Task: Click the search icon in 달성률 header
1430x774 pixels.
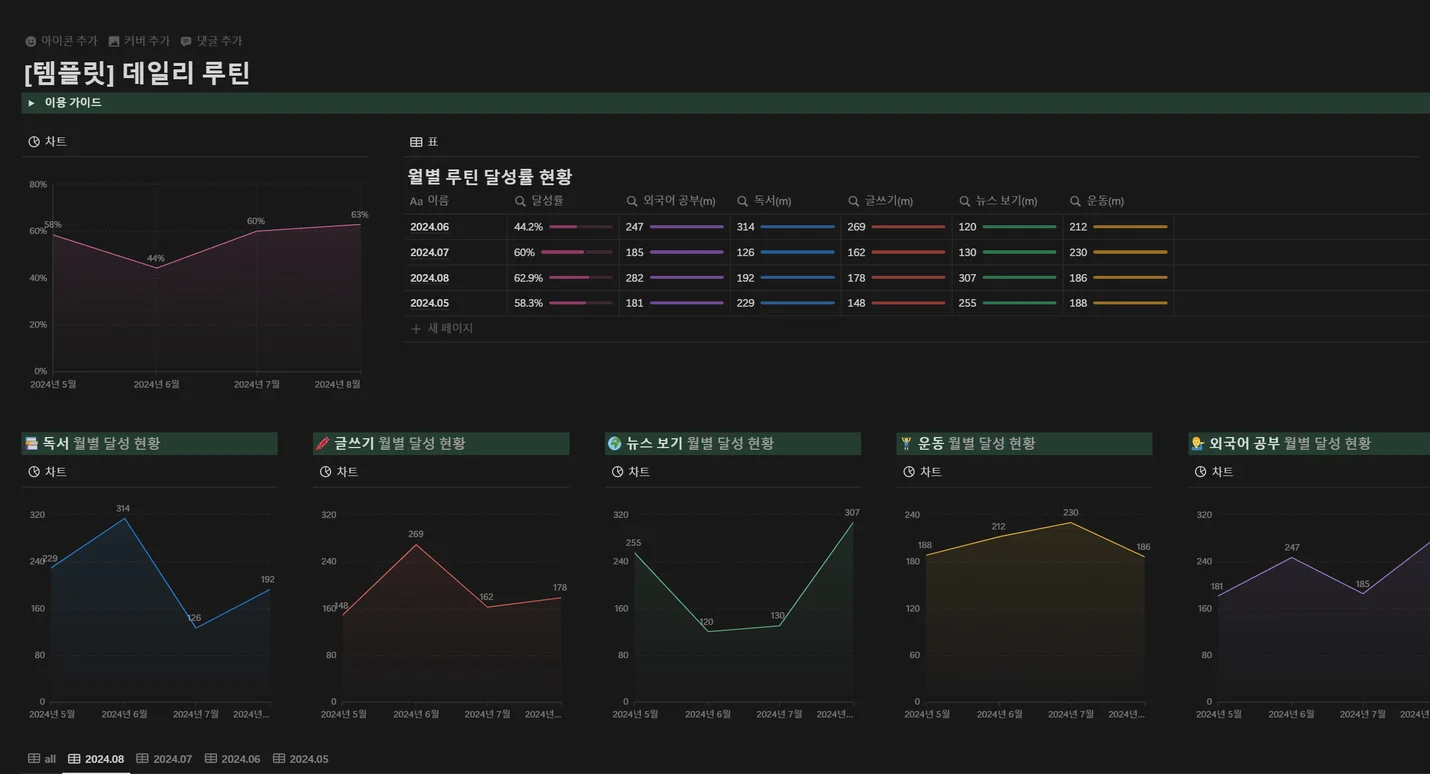Action: [x=520, y=201]
